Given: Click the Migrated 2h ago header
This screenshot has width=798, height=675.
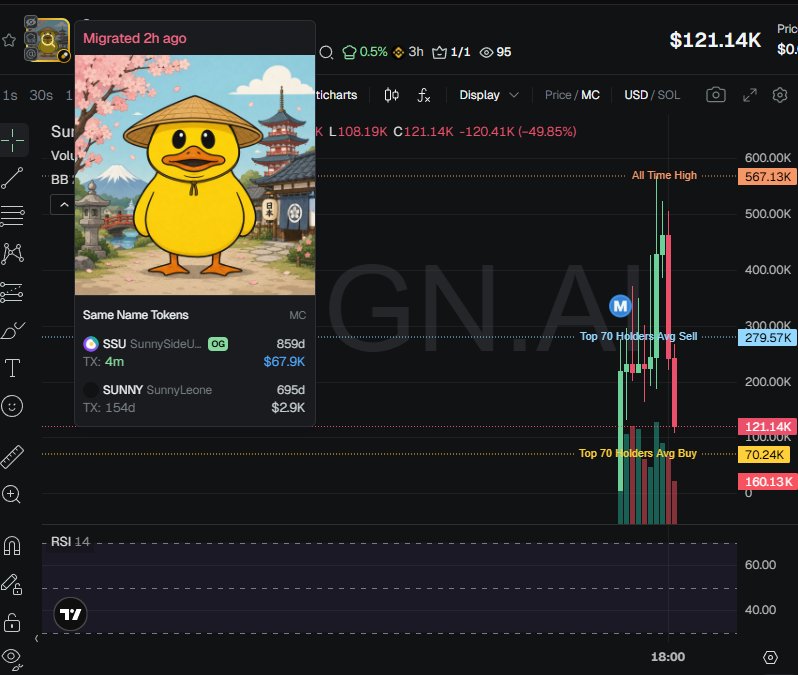Looking at the screenshot, I should [x=135, y=38].
